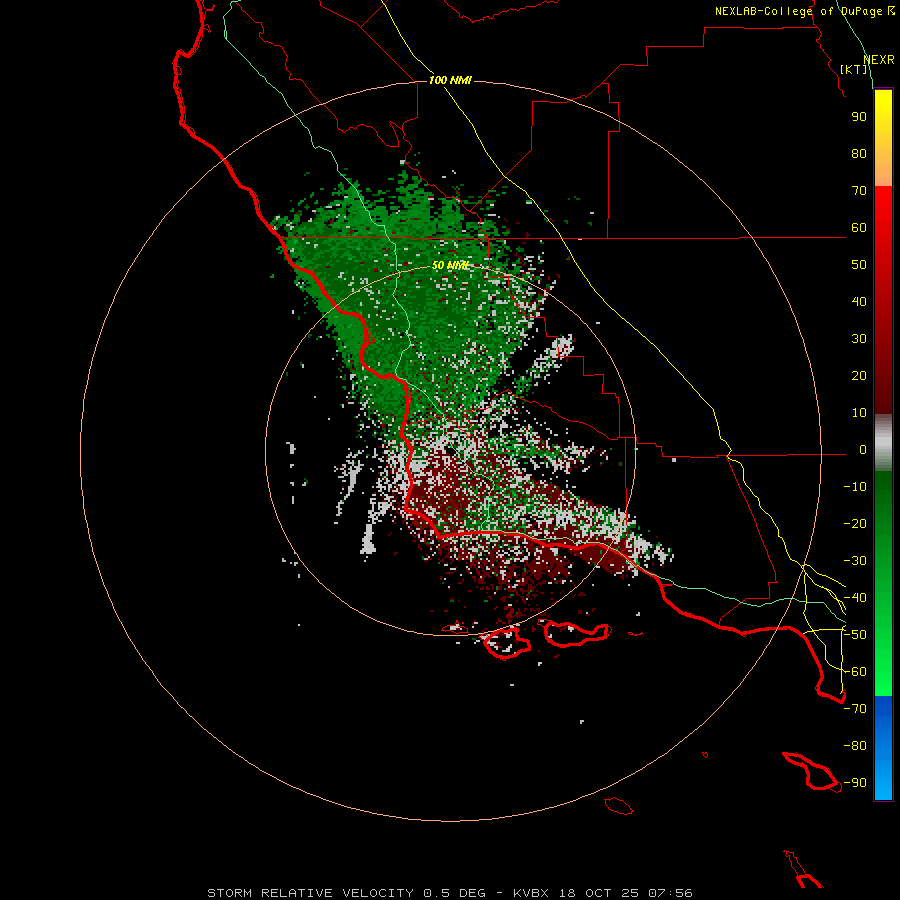Click the 60 value on the velocity scale

tap(859, 228)
